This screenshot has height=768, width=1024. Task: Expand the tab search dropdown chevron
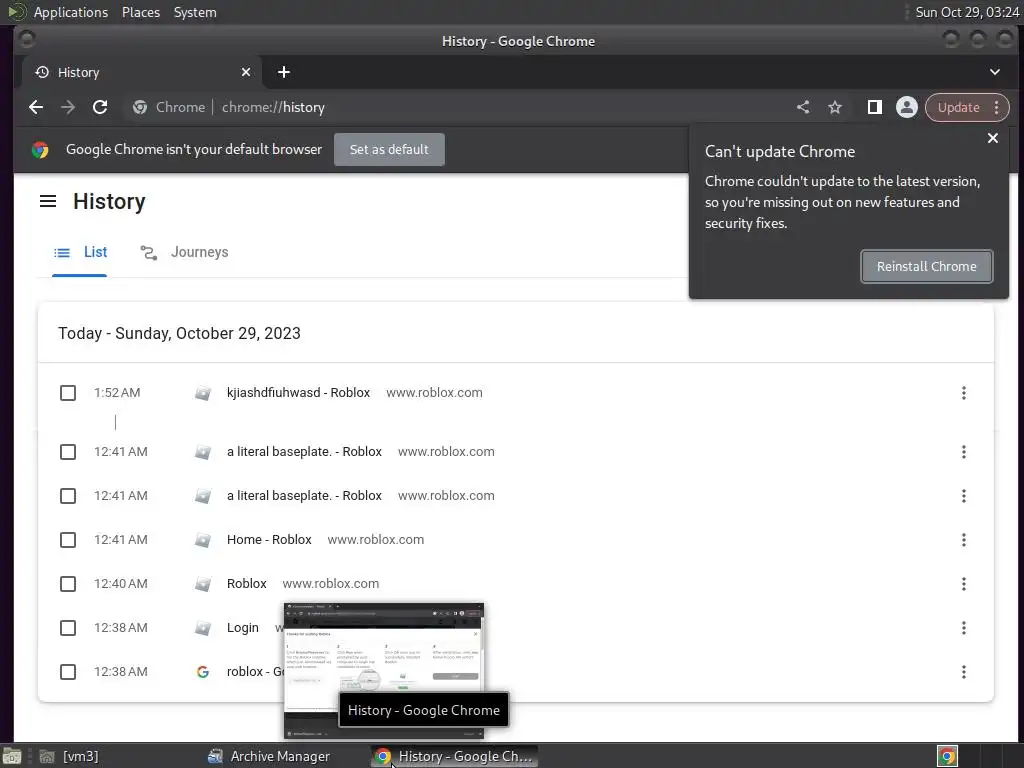(994, 72)
